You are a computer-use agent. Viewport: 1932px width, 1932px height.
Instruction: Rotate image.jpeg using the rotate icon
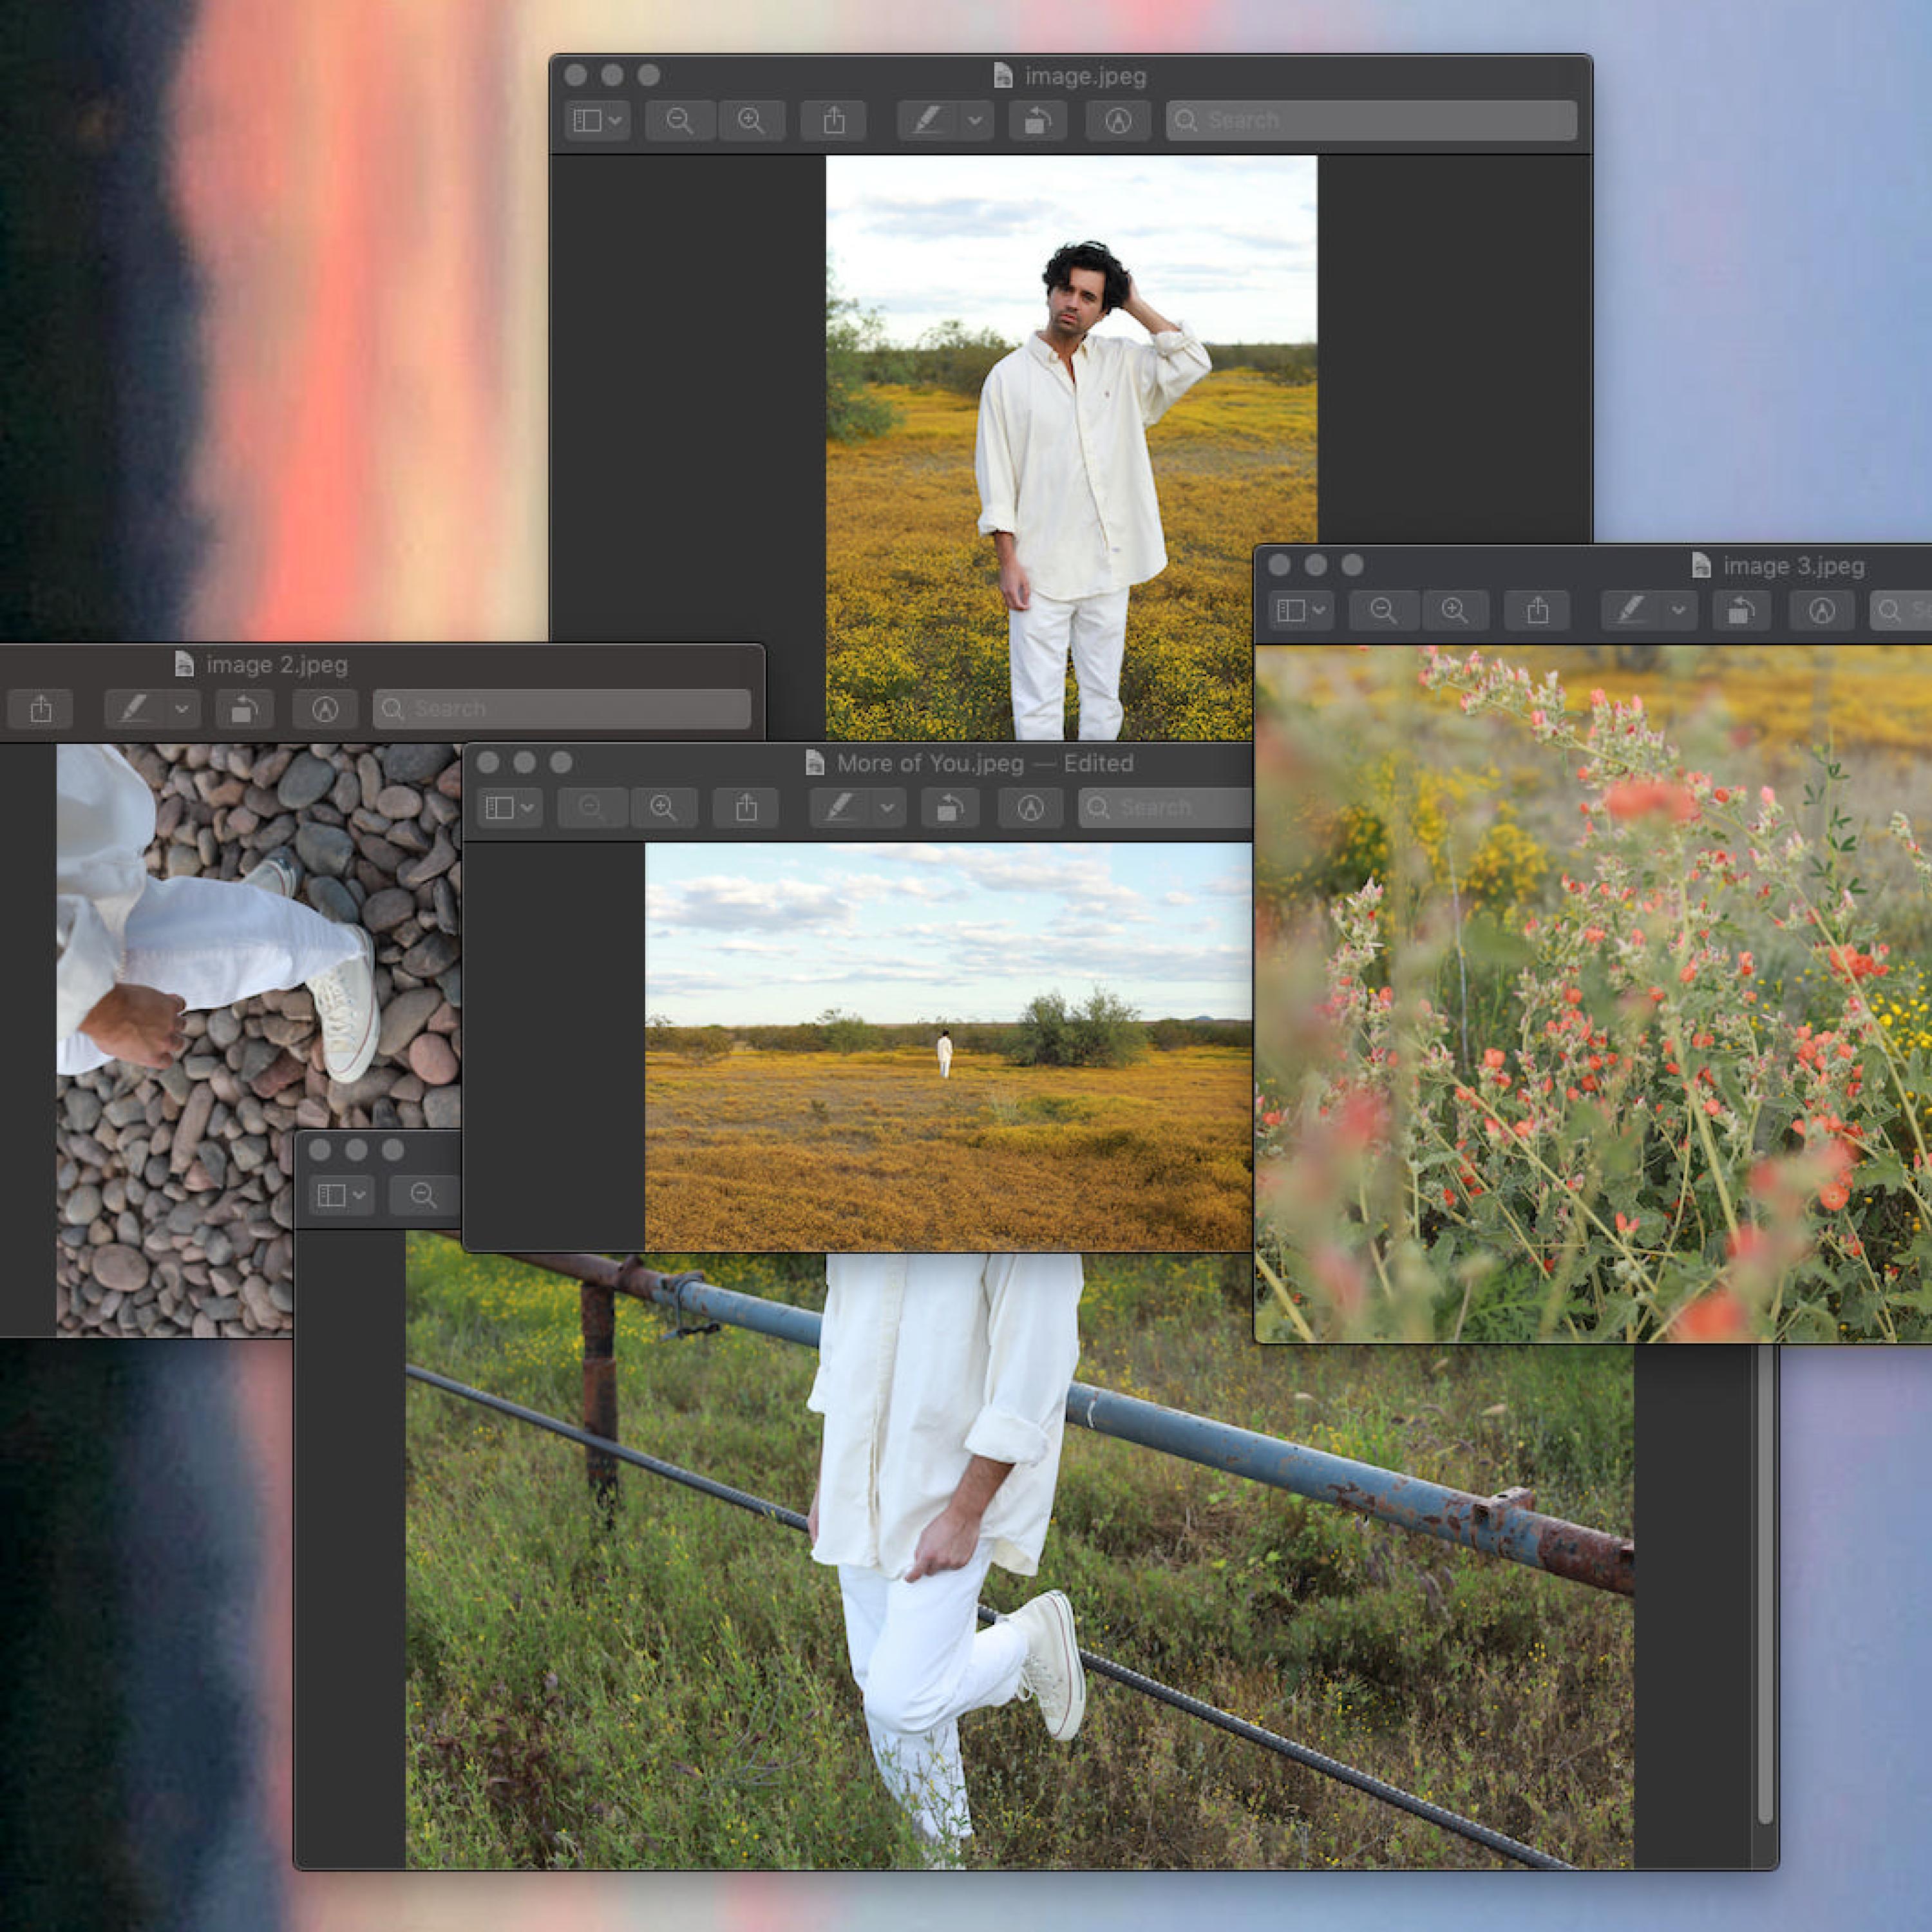(1037, 121)
